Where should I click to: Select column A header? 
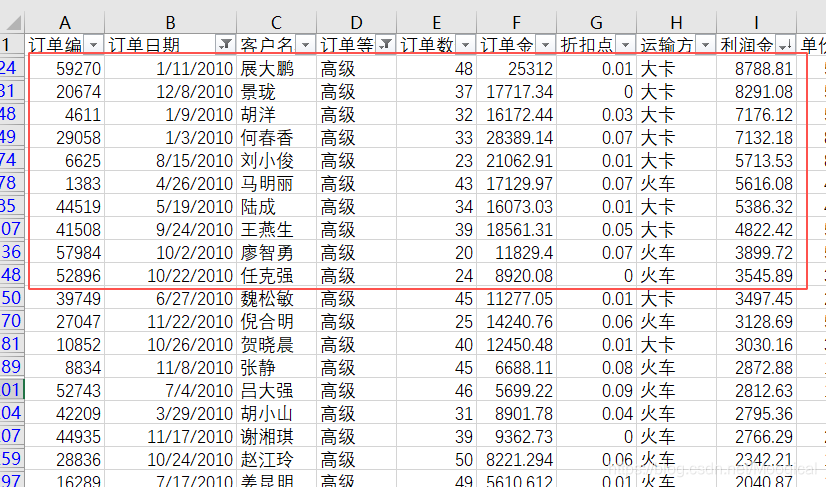tap(64, 23)
